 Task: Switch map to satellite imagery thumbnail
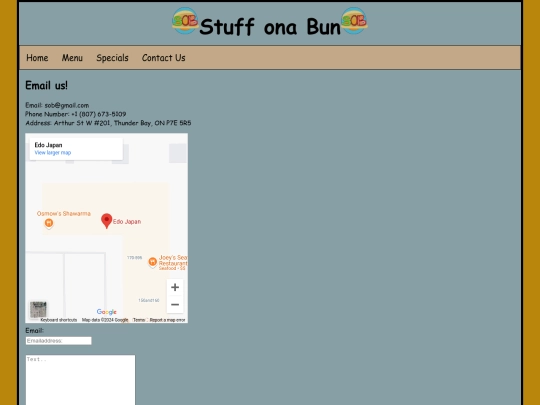tap(38, 309)
